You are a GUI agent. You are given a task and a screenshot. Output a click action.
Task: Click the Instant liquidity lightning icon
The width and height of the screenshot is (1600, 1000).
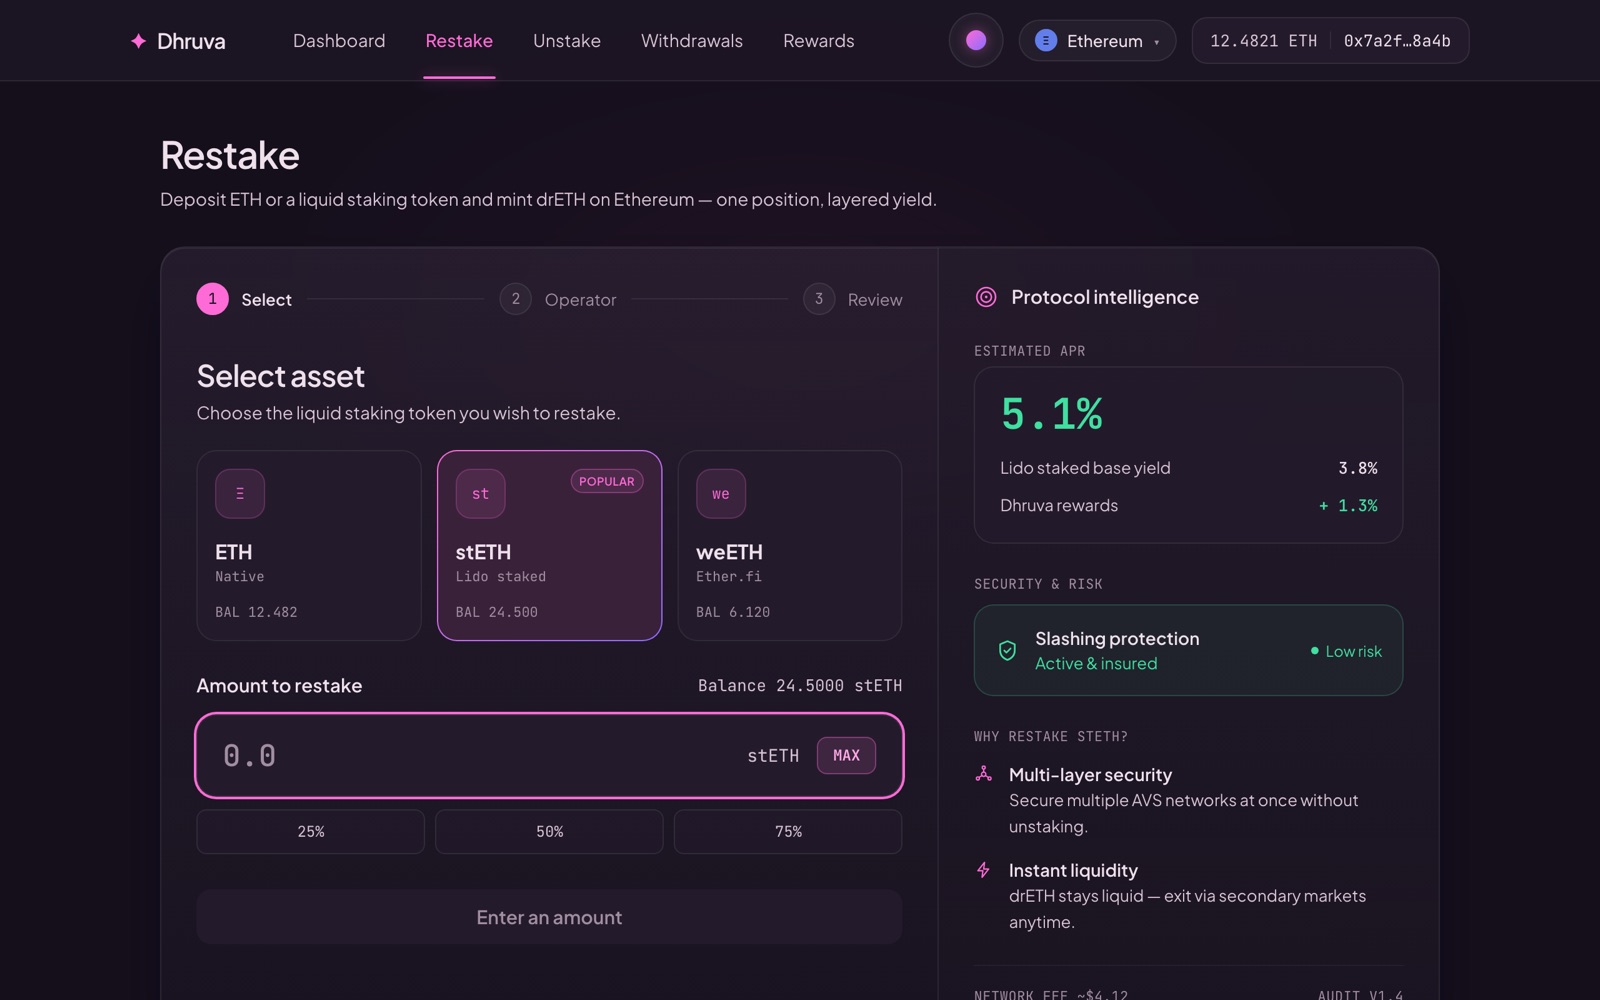[983, 870]
